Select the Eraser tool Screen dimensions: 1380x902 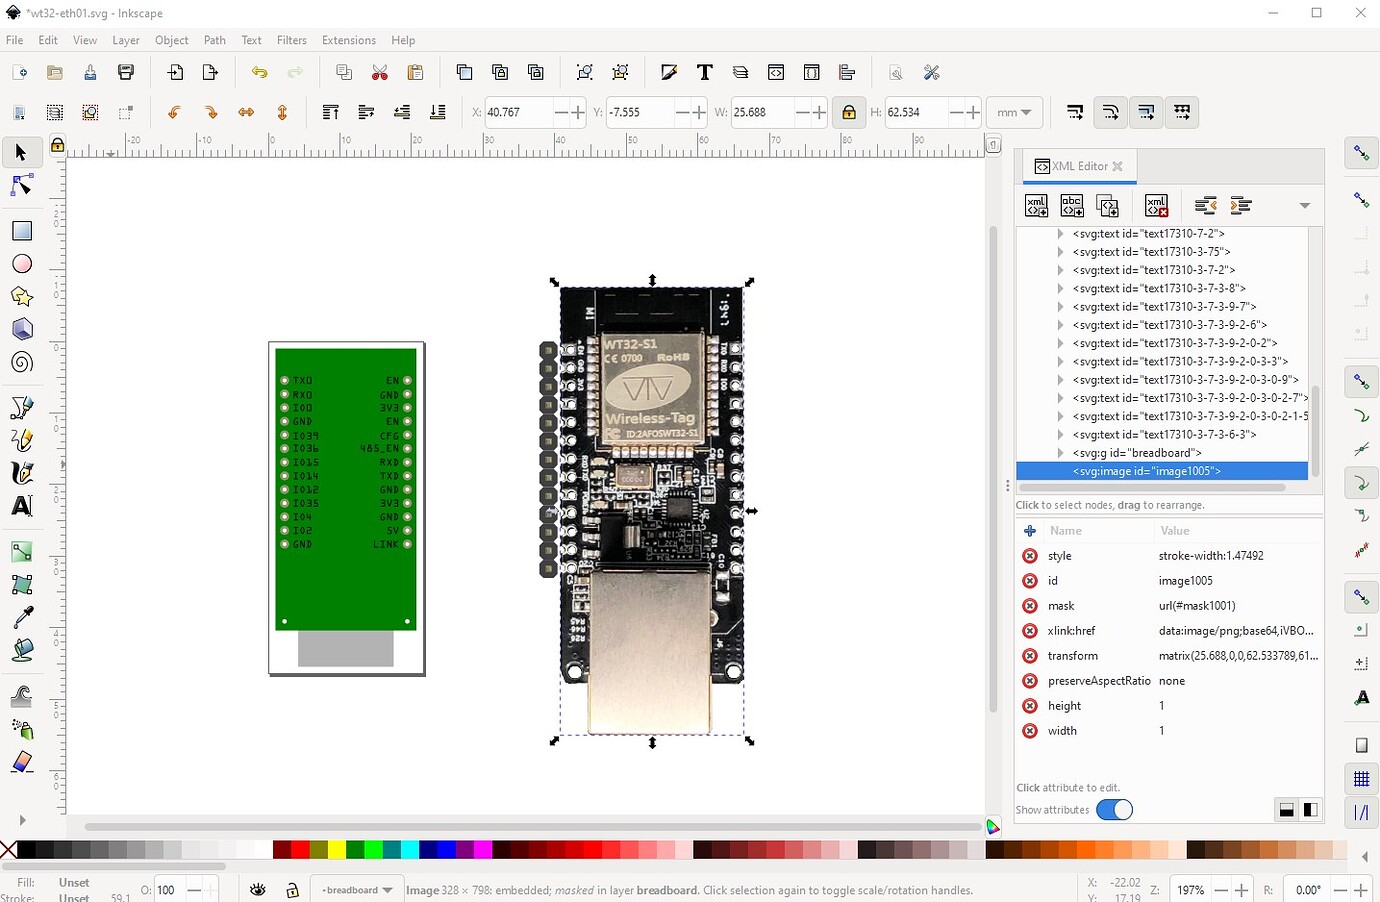coord(21,762)
